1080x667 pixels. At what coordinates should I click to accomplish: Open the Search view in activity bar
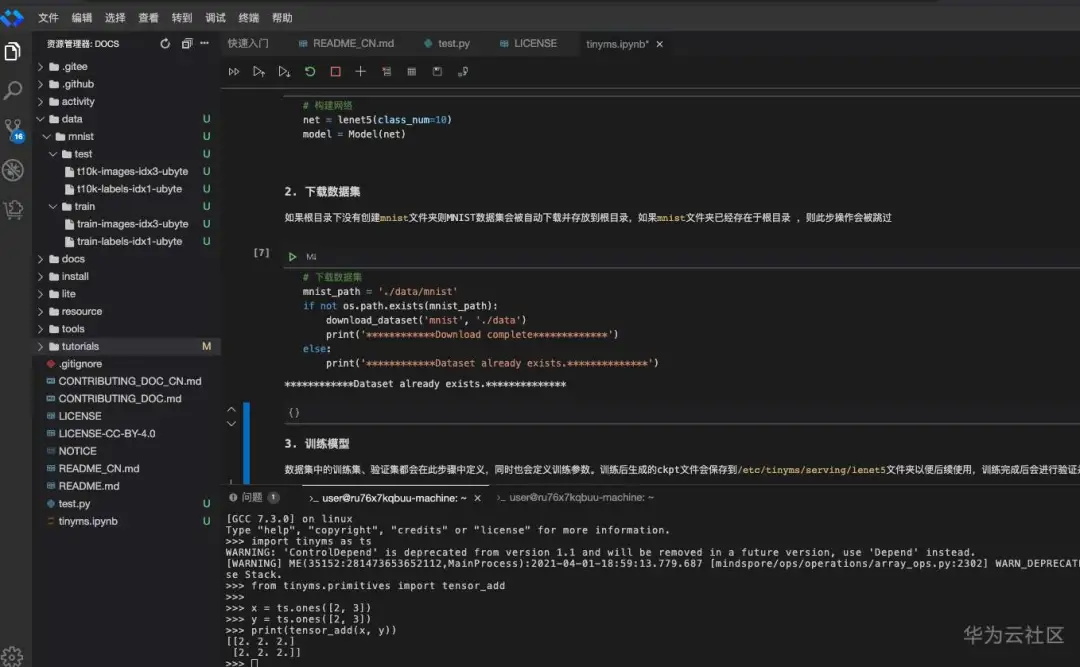(x=13, y=91)
